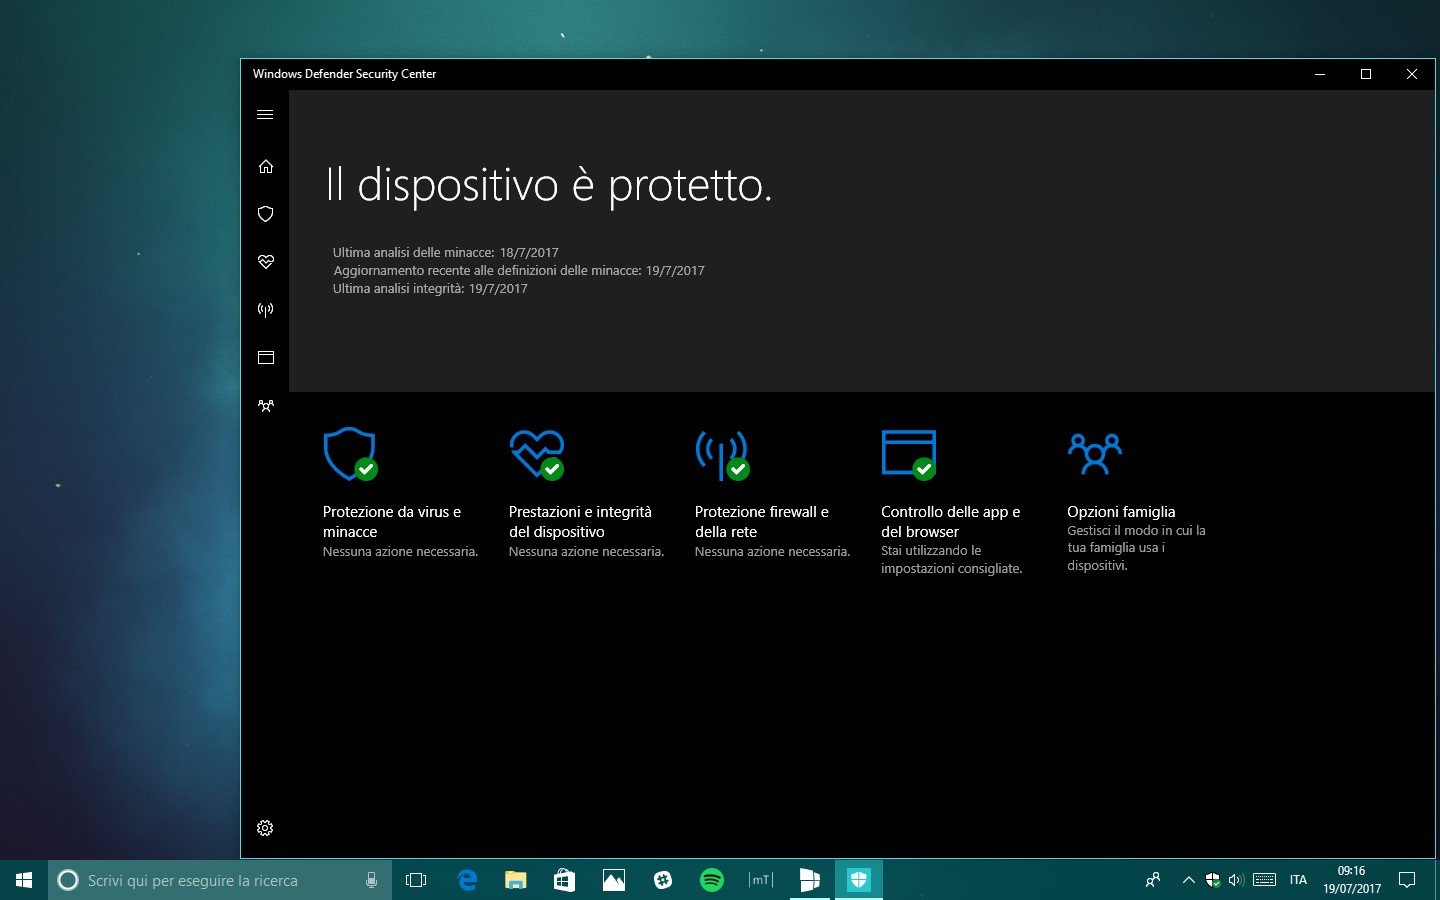Click "Stai utilizzando le impostazioni consigliate." text
The image size is (1440, 900).
tap(951, 560)
